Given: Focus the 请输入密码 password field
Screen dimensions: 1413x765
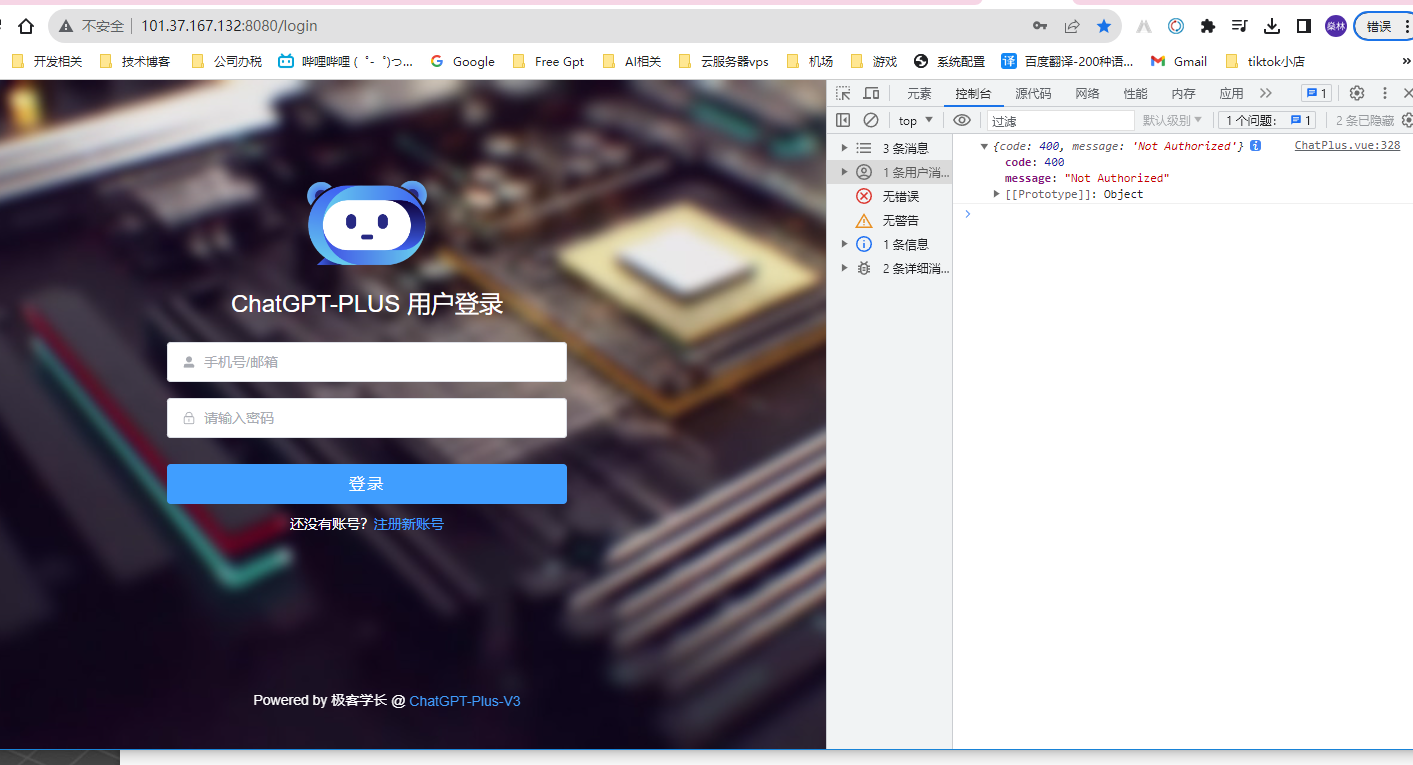Looking at the screenshot, I should (367, 418).
